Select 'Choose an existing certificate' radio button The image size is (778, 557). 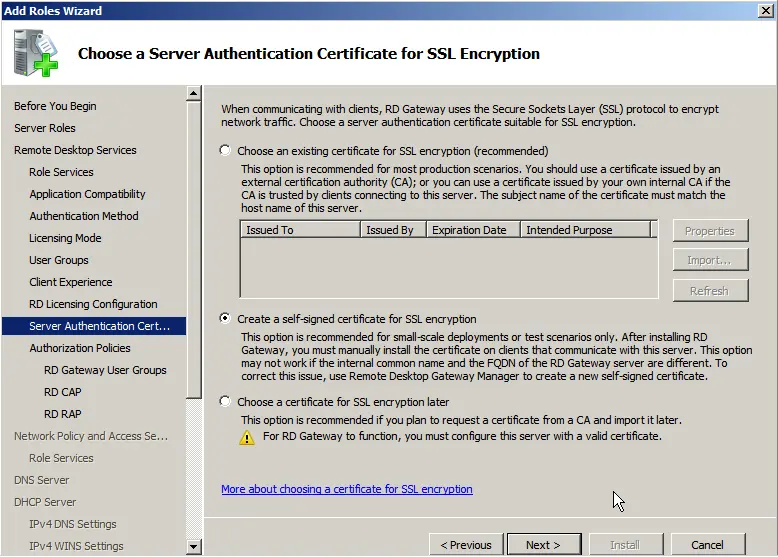click(225, 151)
